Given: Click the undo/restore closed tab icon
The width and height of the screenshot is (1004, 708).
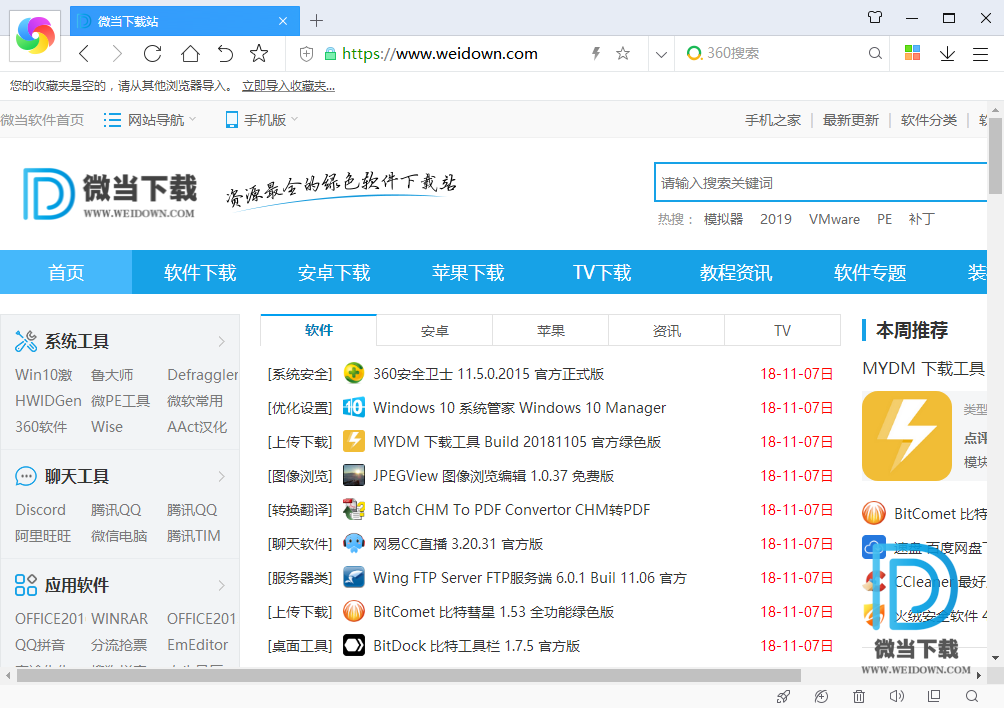Looking at the screenshot, I should [225, 53].
